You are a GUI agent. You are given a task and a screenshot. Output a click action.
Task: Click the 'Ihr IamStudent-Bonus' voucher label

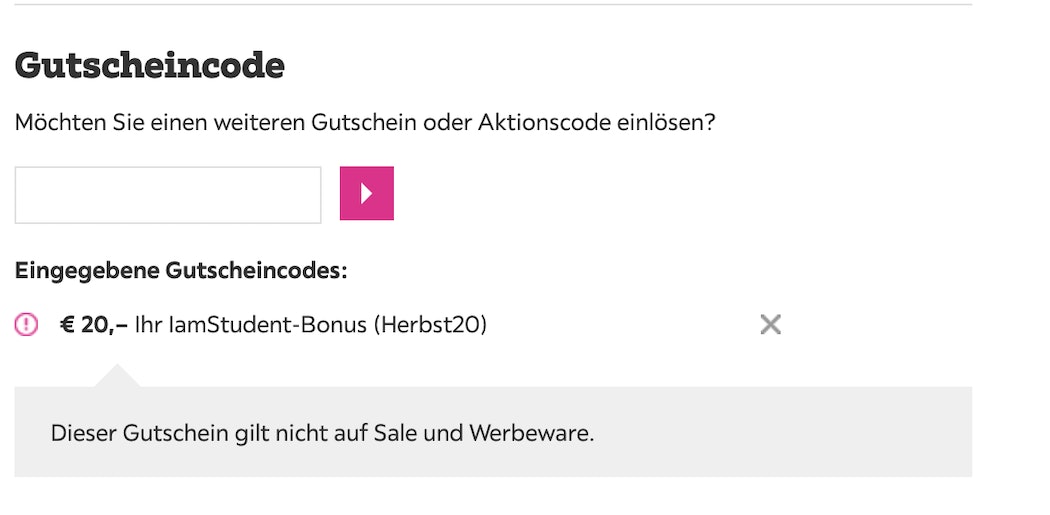tap(250, 325)
